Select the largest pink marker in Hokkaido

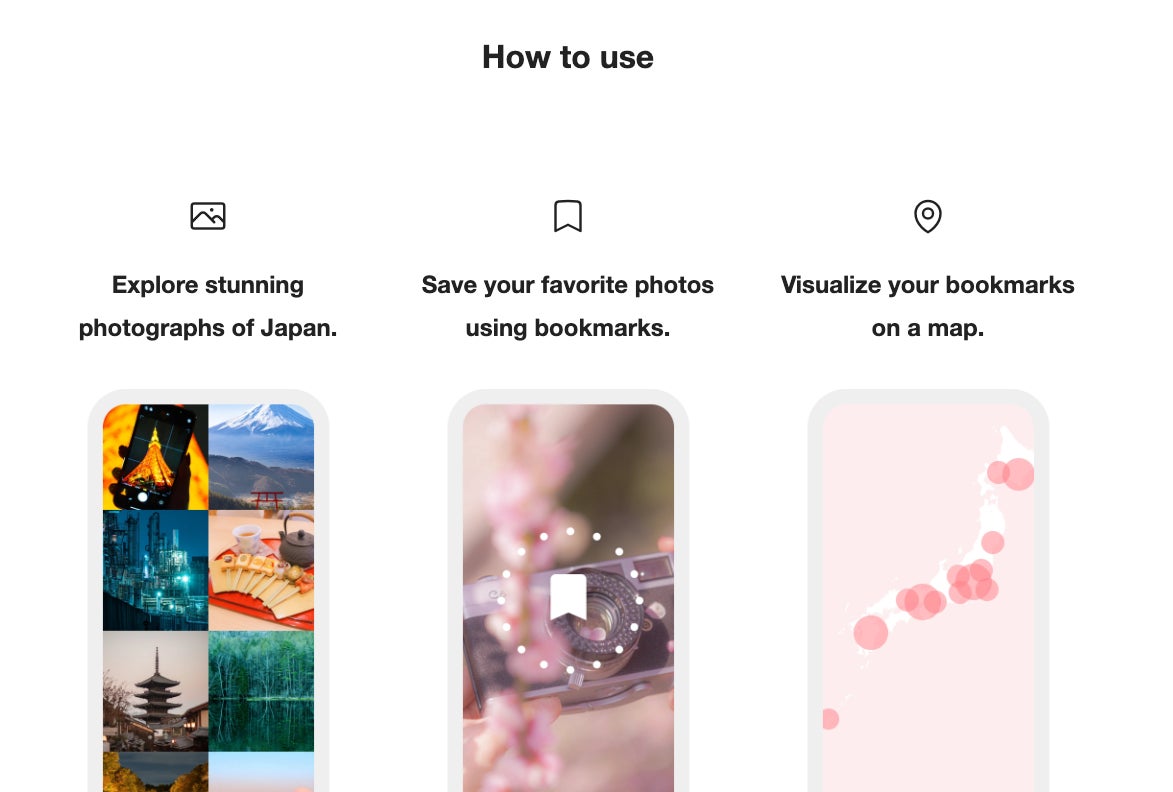coord(1018,474)
